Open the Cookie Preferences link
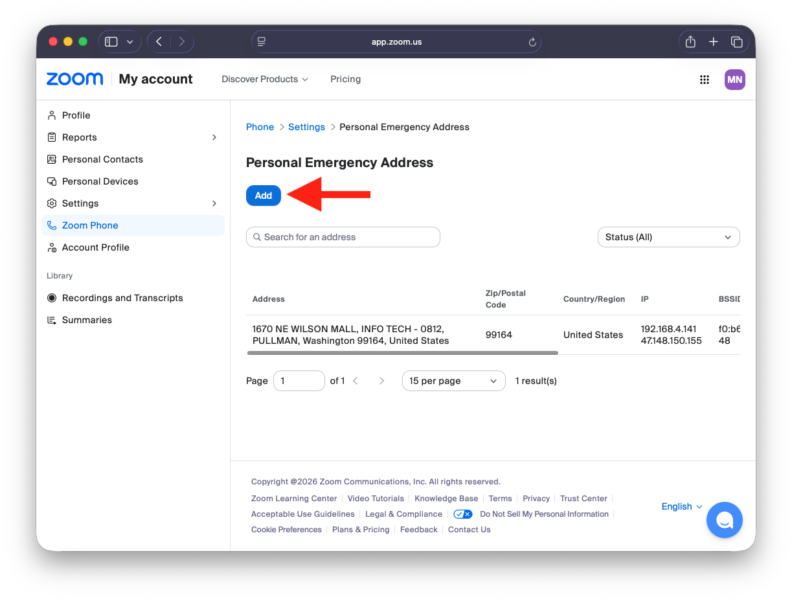The height and width of the screenshot is (599, 792). click(x=286, y=529)
